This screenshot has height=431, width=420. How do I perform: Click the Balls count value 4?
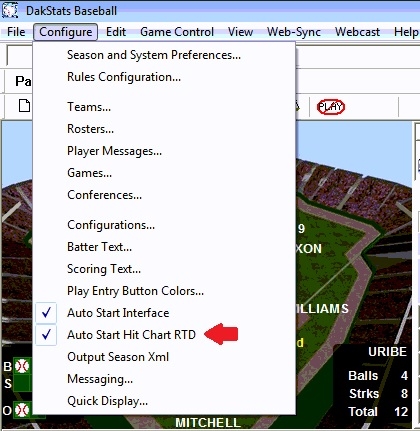pos(404,376)
